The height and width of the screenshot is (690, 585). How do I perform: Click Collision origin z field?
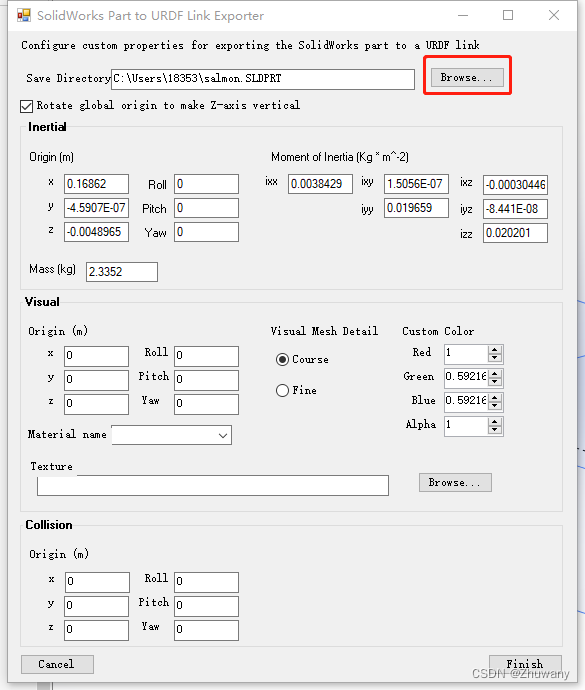(x=96, y=630)
